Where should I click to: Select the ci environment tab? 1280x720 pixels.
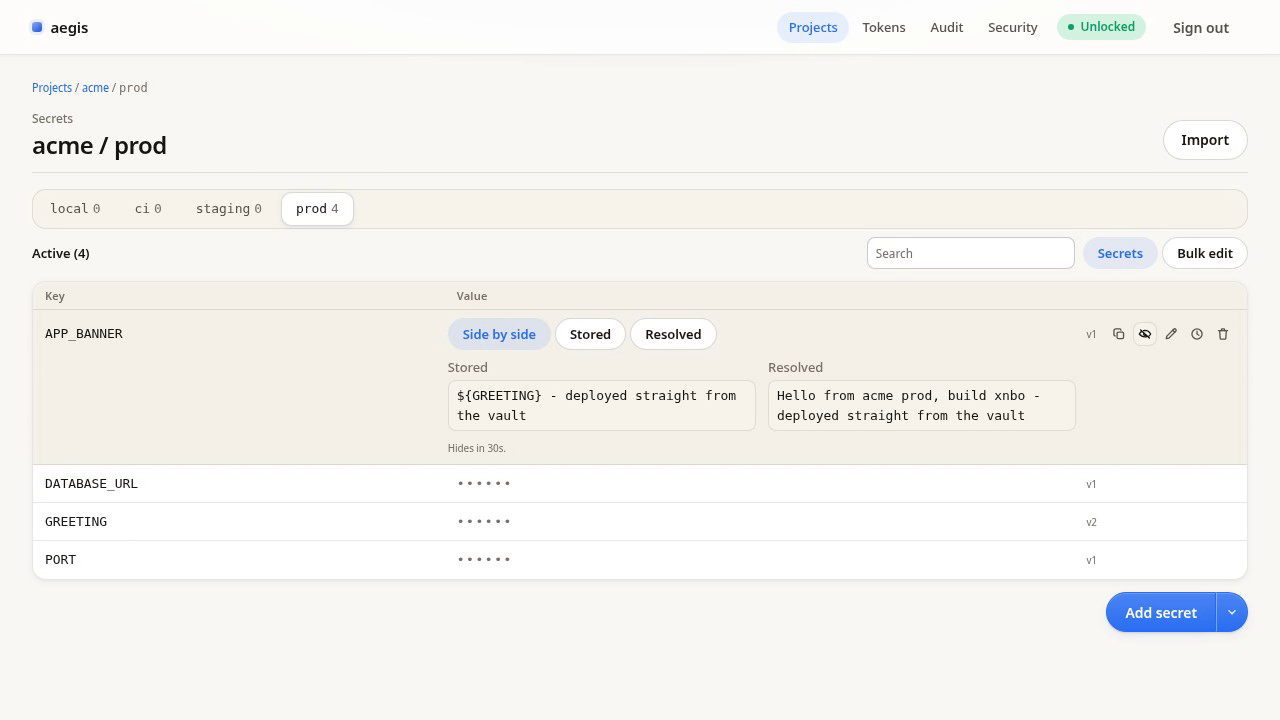click(x=148, y=209)
